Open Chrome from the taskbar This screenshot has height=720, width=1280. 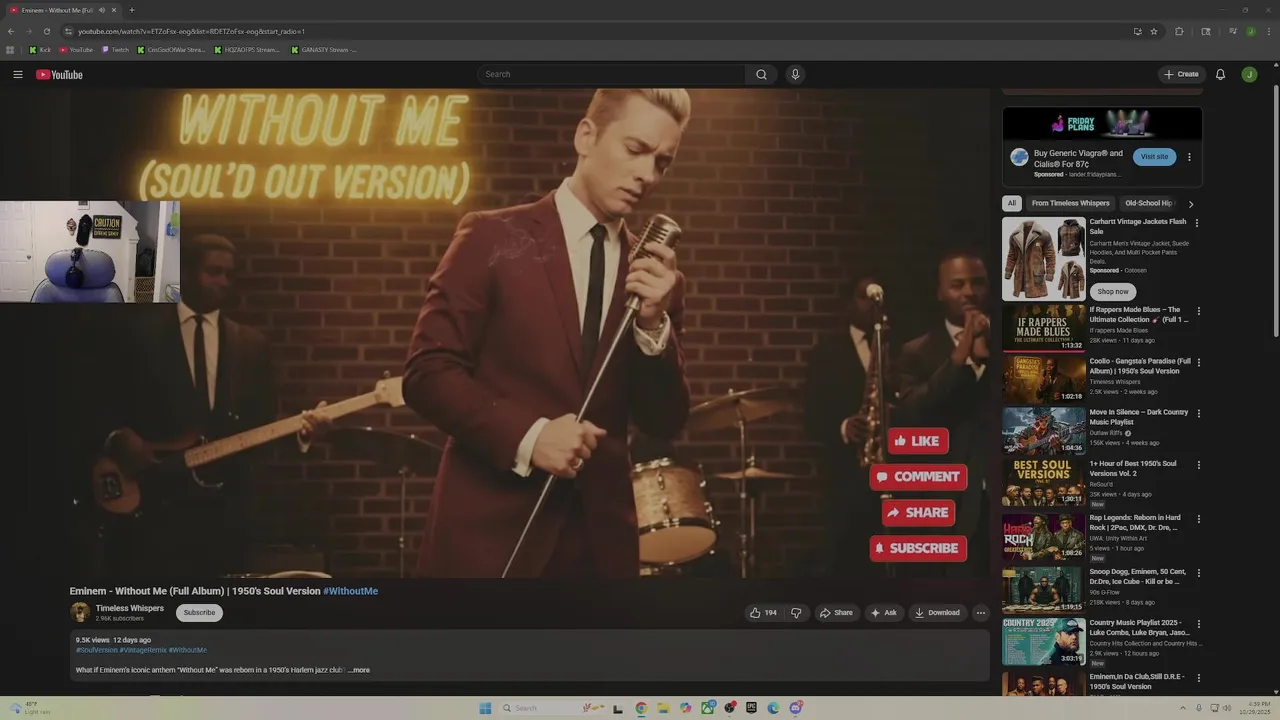click(641, 708)
